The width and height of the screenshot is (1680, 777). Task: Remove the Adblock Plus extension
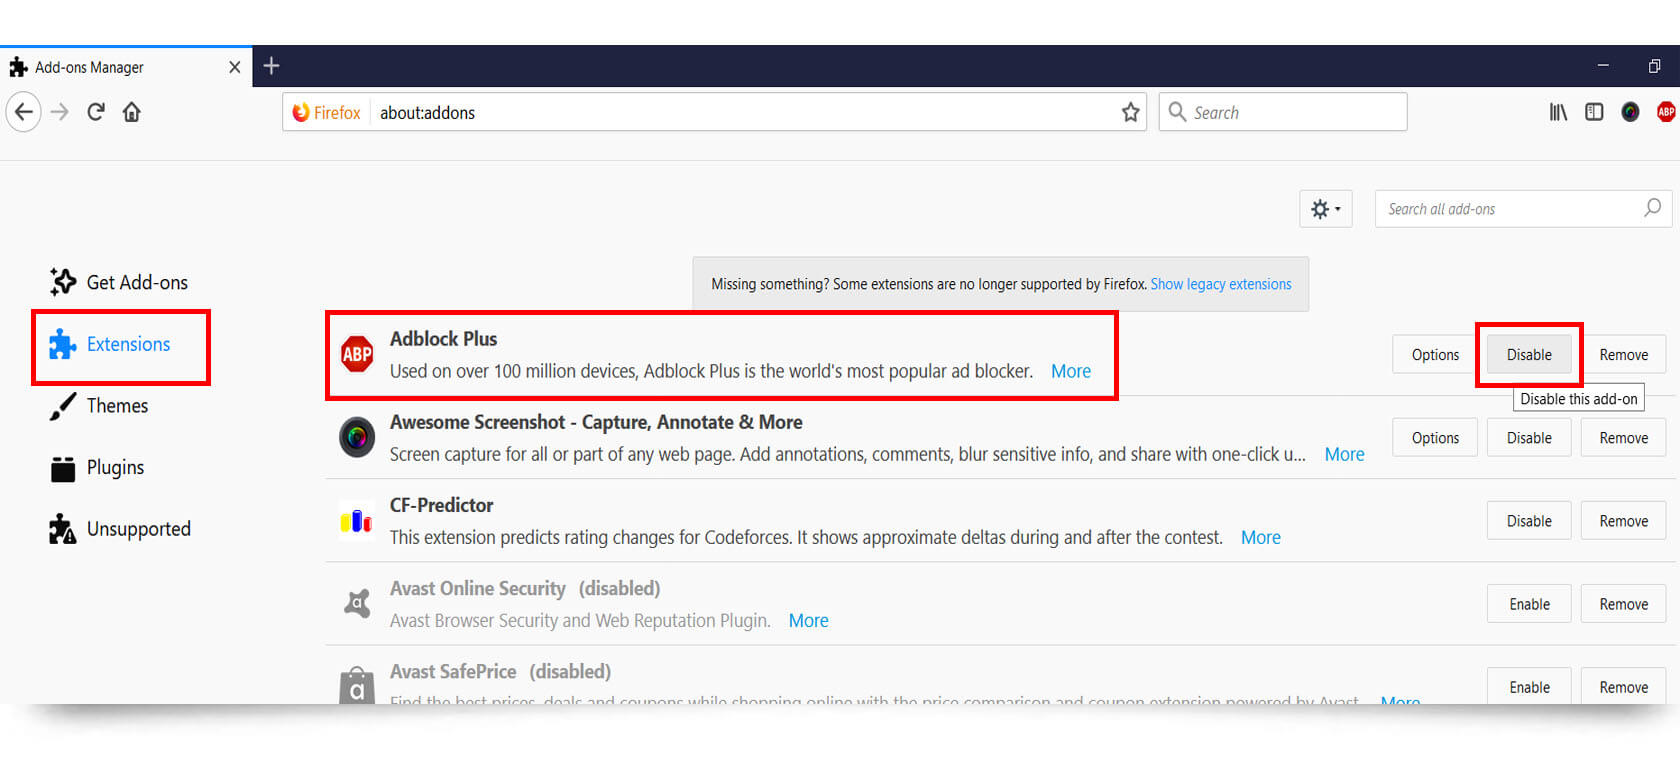1623,355
